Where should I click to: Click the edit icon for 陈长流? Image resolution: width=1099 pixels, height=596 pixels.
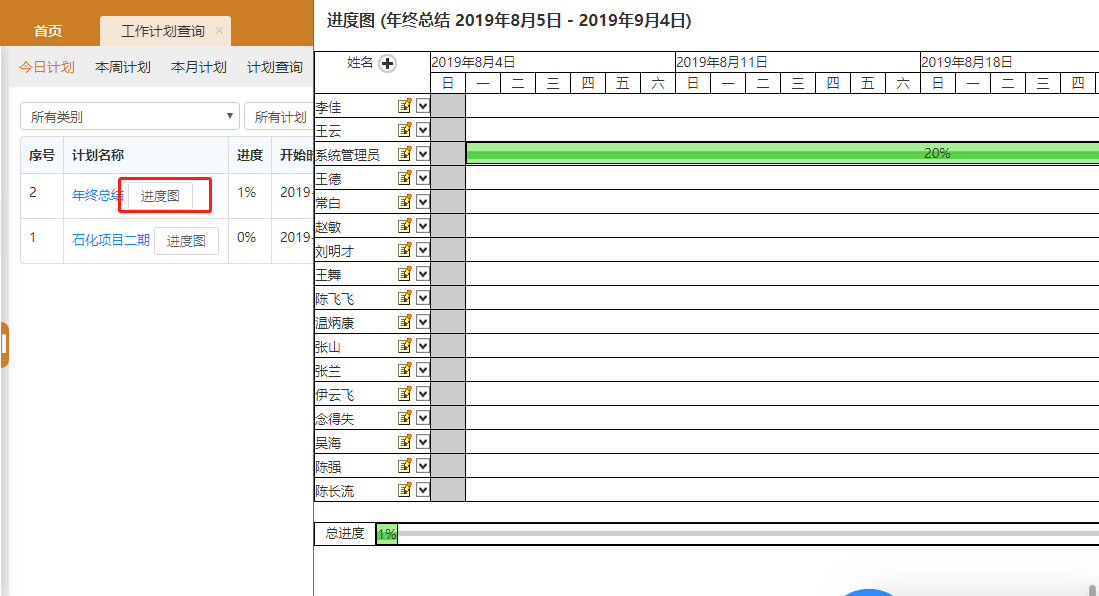405,490
